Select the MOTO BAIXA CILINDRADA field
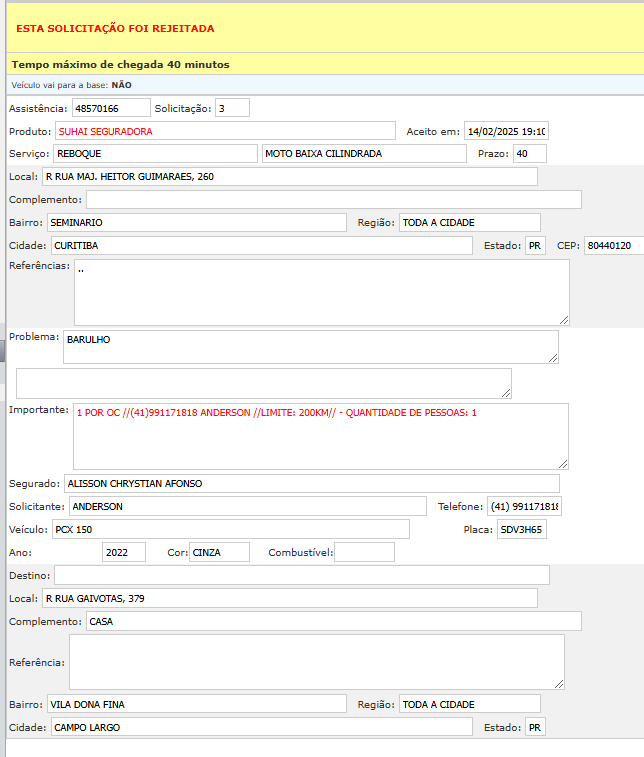The image size is (644, 757). click(364, 154)
